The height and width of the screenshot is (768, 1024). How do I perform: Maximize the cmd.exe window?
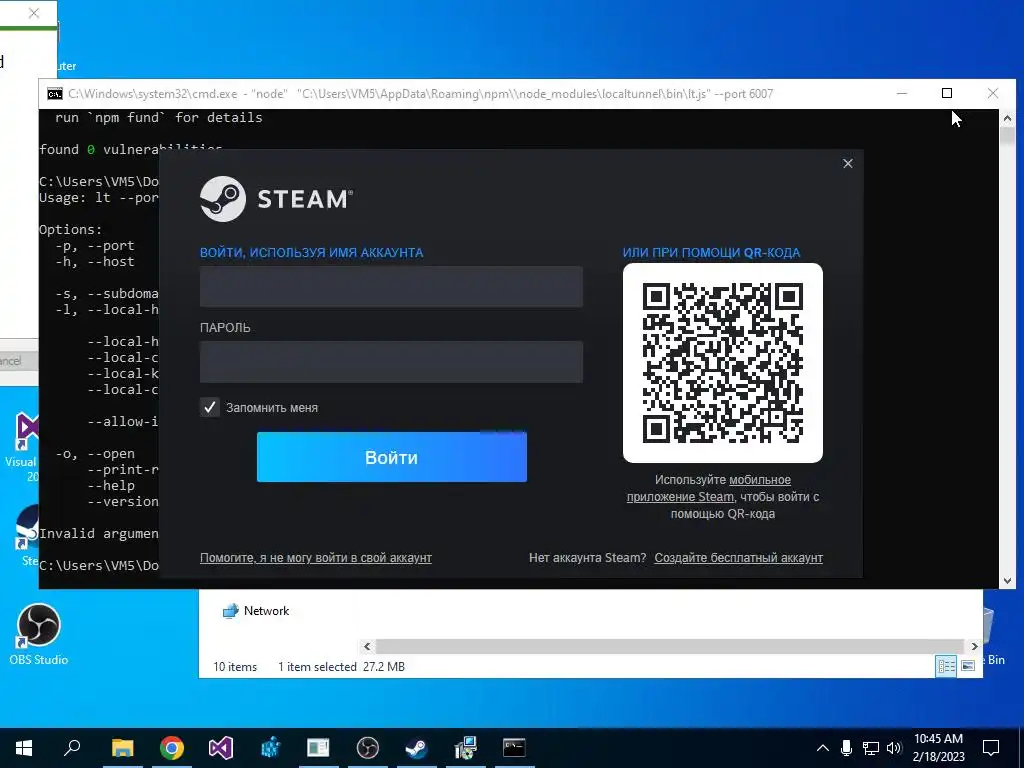(x=947, y=93)
